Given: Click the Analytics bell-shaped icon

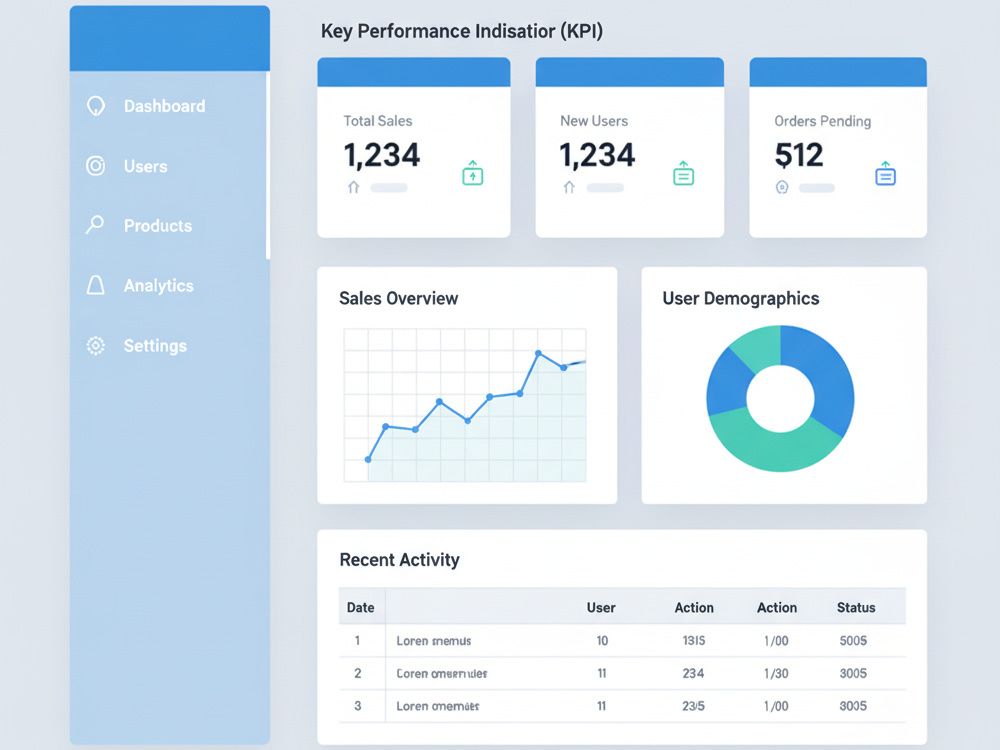Looking at the screenshot, I should (x=96, y=285).
